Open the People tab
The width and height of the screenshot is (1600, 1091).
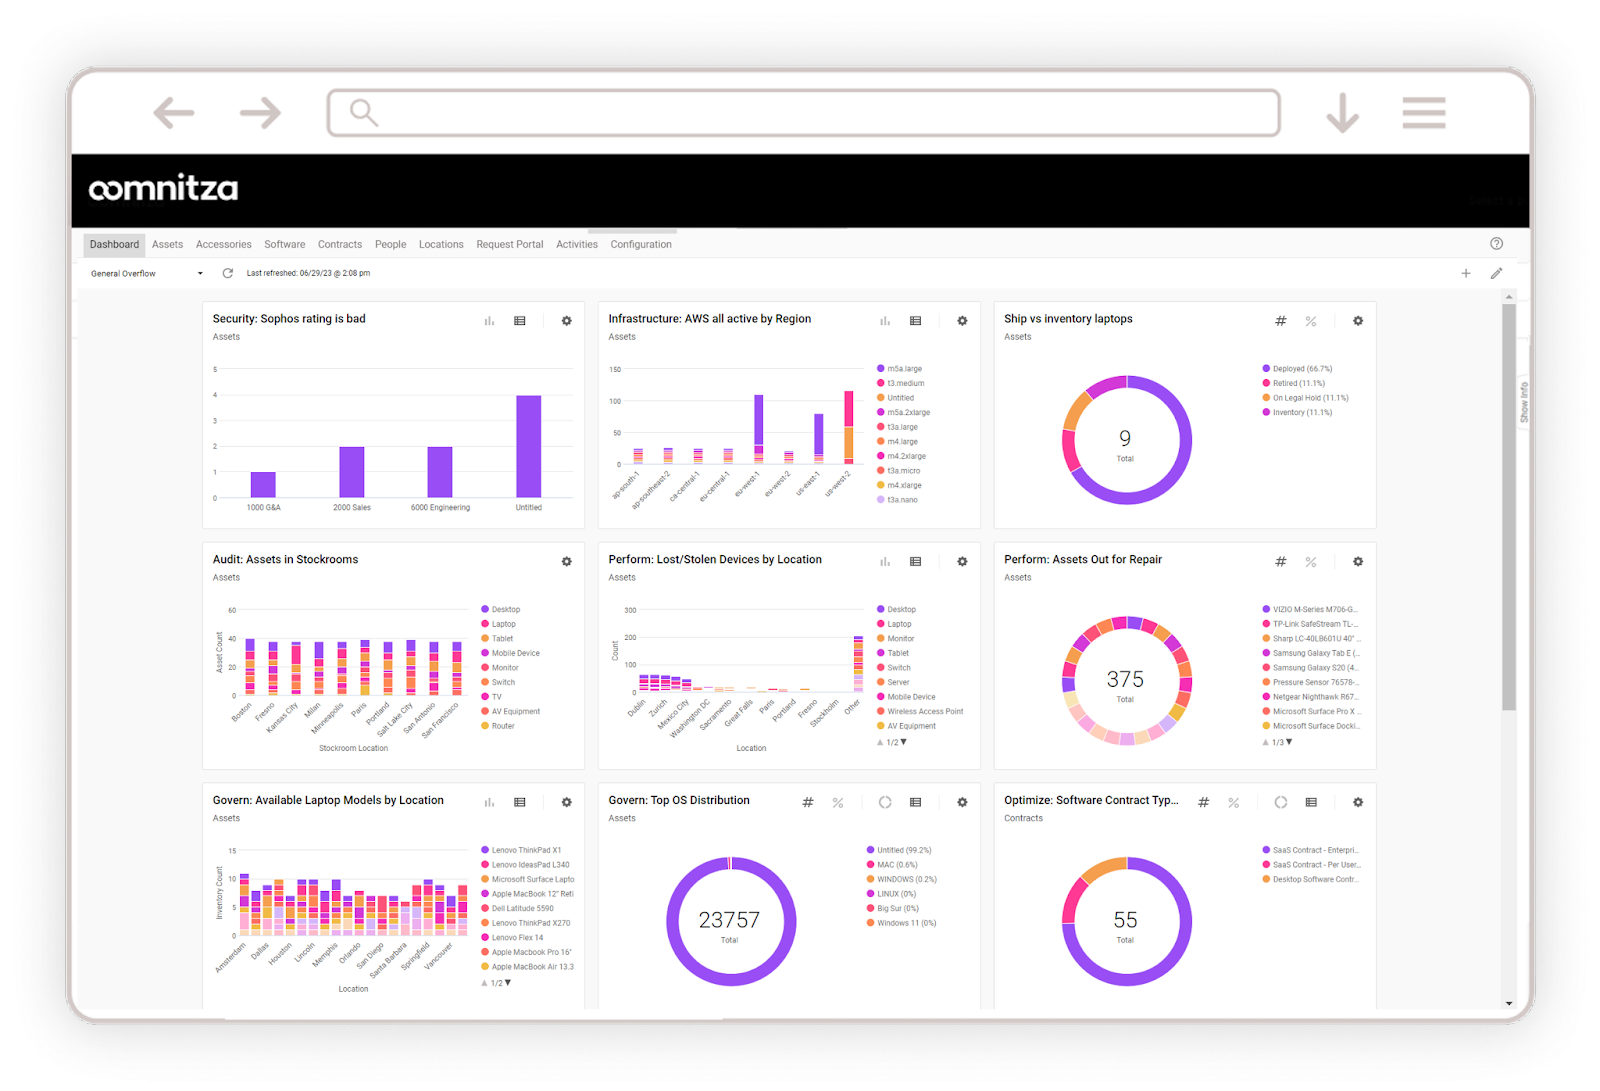[x=390, y=244]
